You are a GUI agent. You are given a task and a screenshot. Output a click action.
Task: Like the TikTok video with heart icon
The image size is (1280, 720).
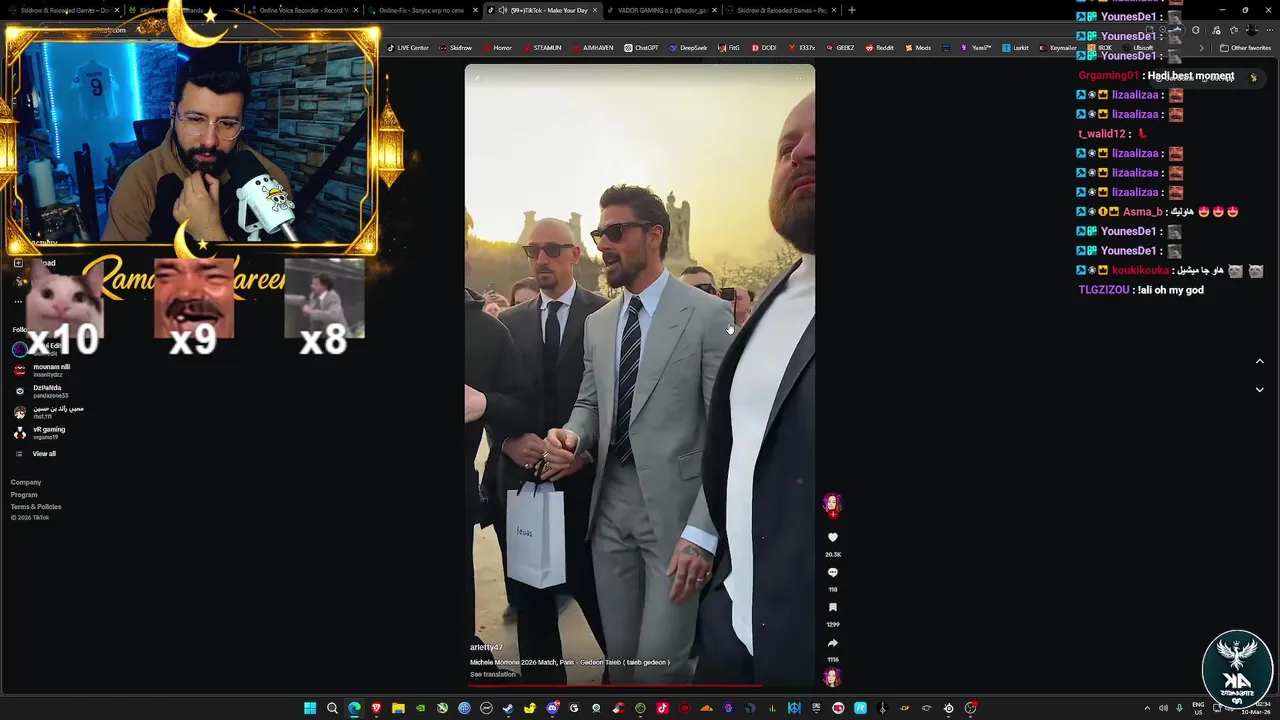coord(832,538)
